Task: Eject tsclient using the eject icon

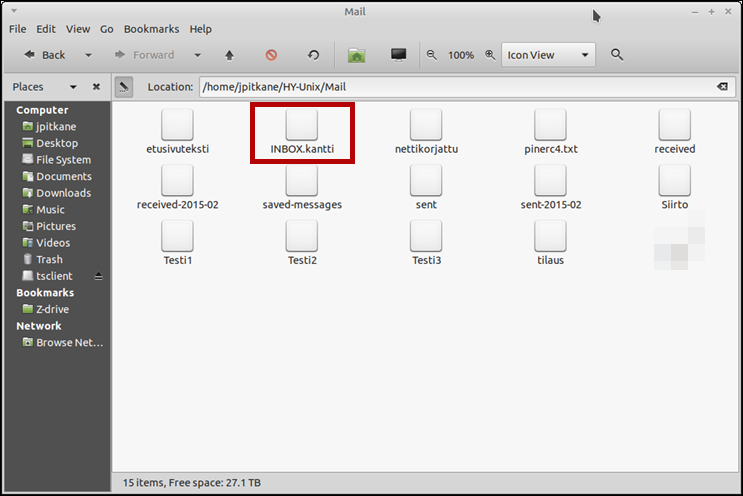Action: click(x=98, y=276)
